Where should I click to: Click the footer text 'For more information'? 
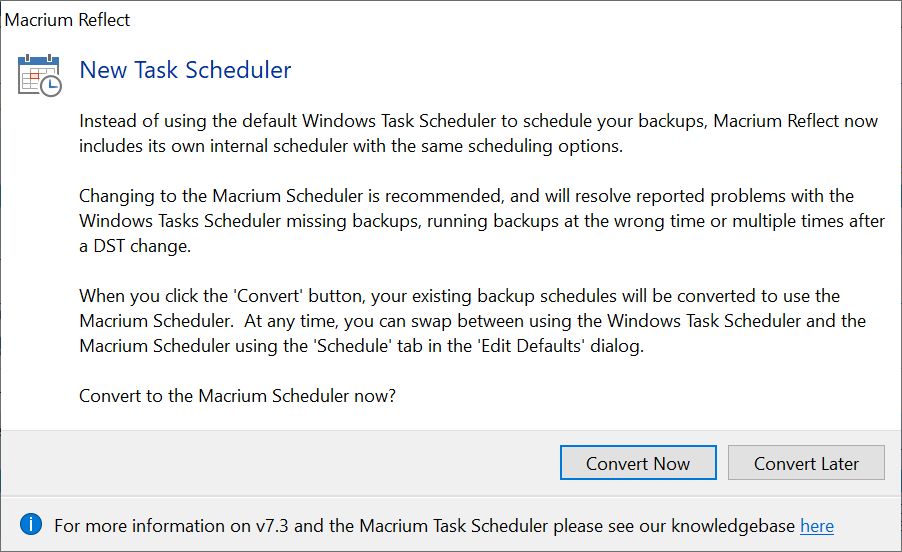(x=444, y=526)
